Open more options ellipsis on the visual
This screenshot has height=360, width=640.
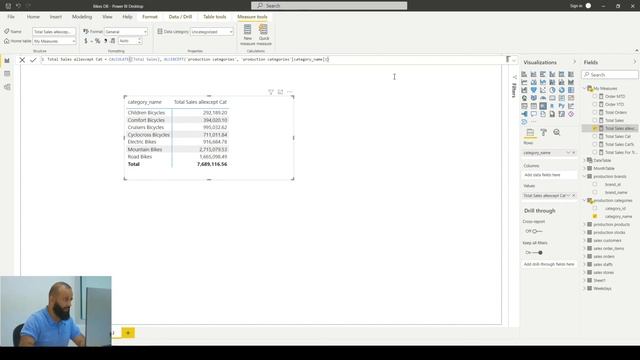(290, 92)
